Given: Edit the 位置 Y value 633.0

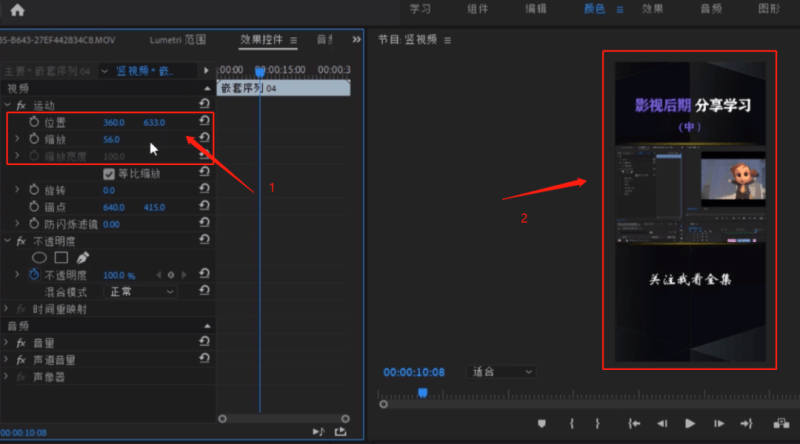Looking at the screenshot, I should pos(154,122).
